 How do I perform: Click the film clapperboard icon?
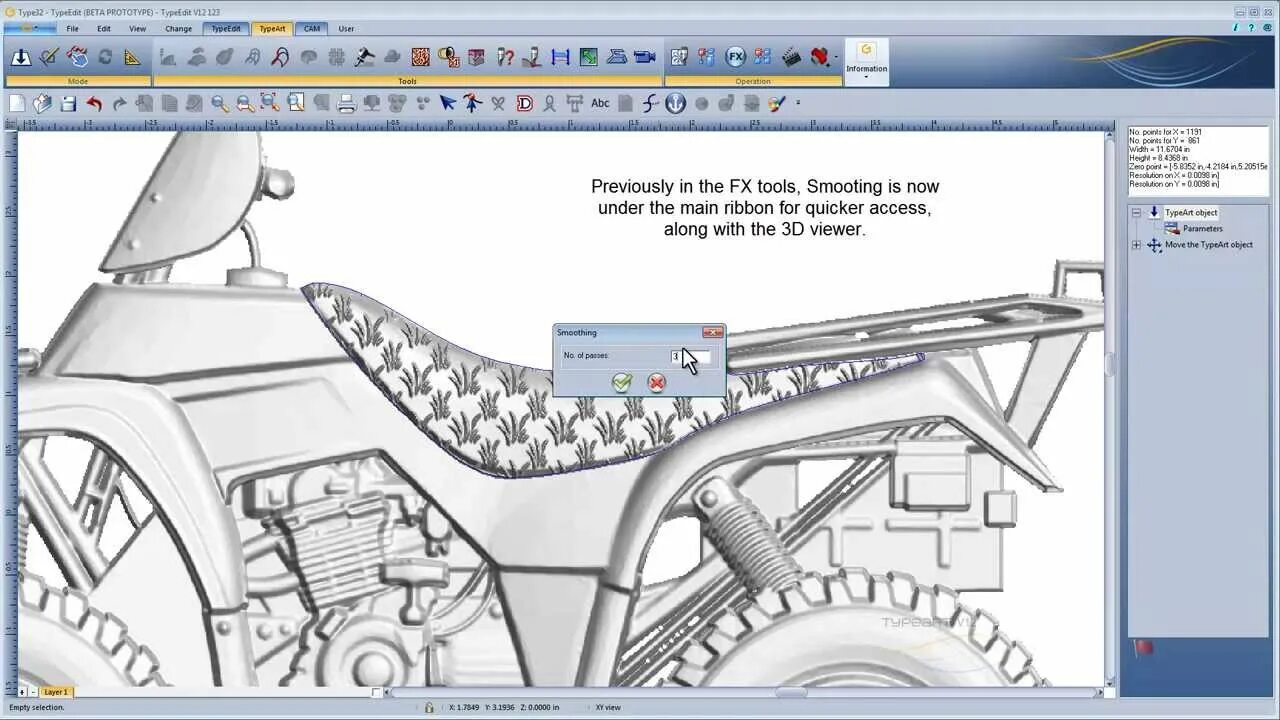(x=791, y=57)
